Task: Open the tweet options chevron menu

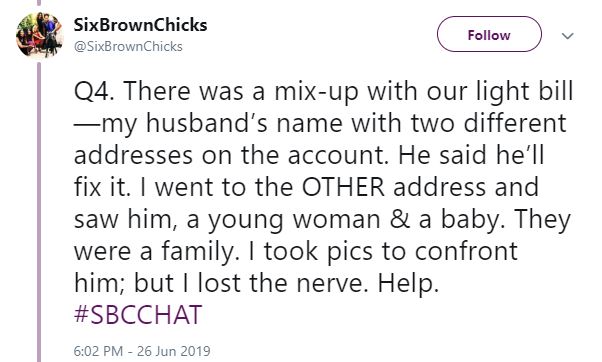Action: [x=567, y=36]
